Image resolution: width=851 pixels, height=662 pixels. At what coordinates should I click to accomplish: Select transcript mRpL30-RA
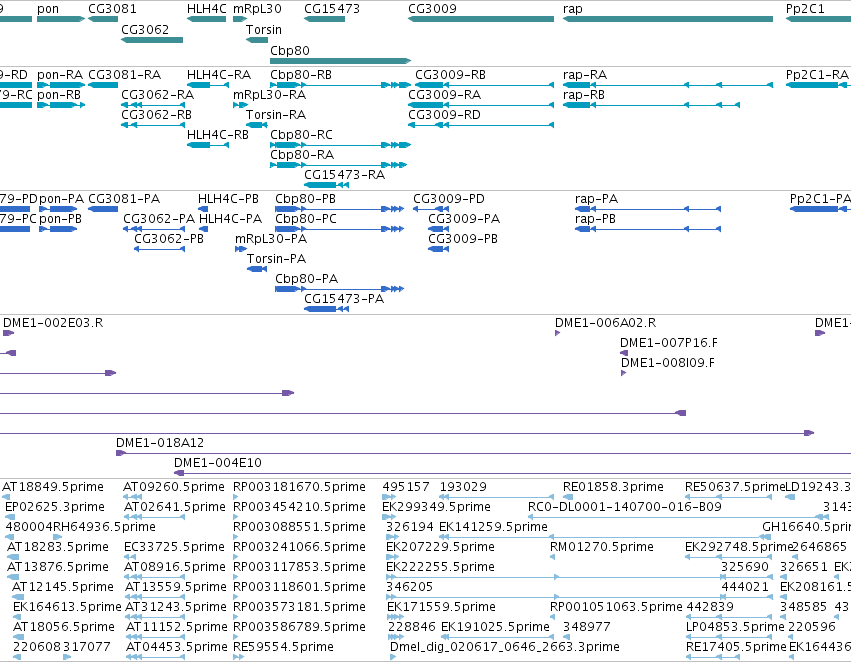[x=270, y=95]
